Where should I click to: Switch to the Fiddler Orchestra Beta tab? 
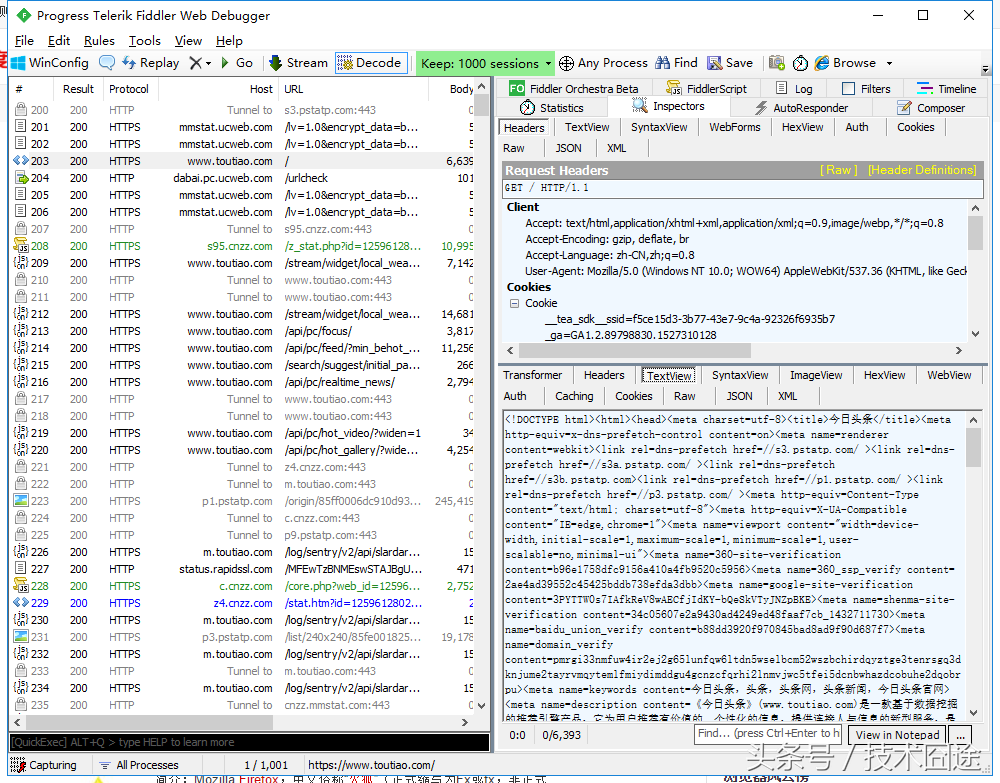coord(574,89)
